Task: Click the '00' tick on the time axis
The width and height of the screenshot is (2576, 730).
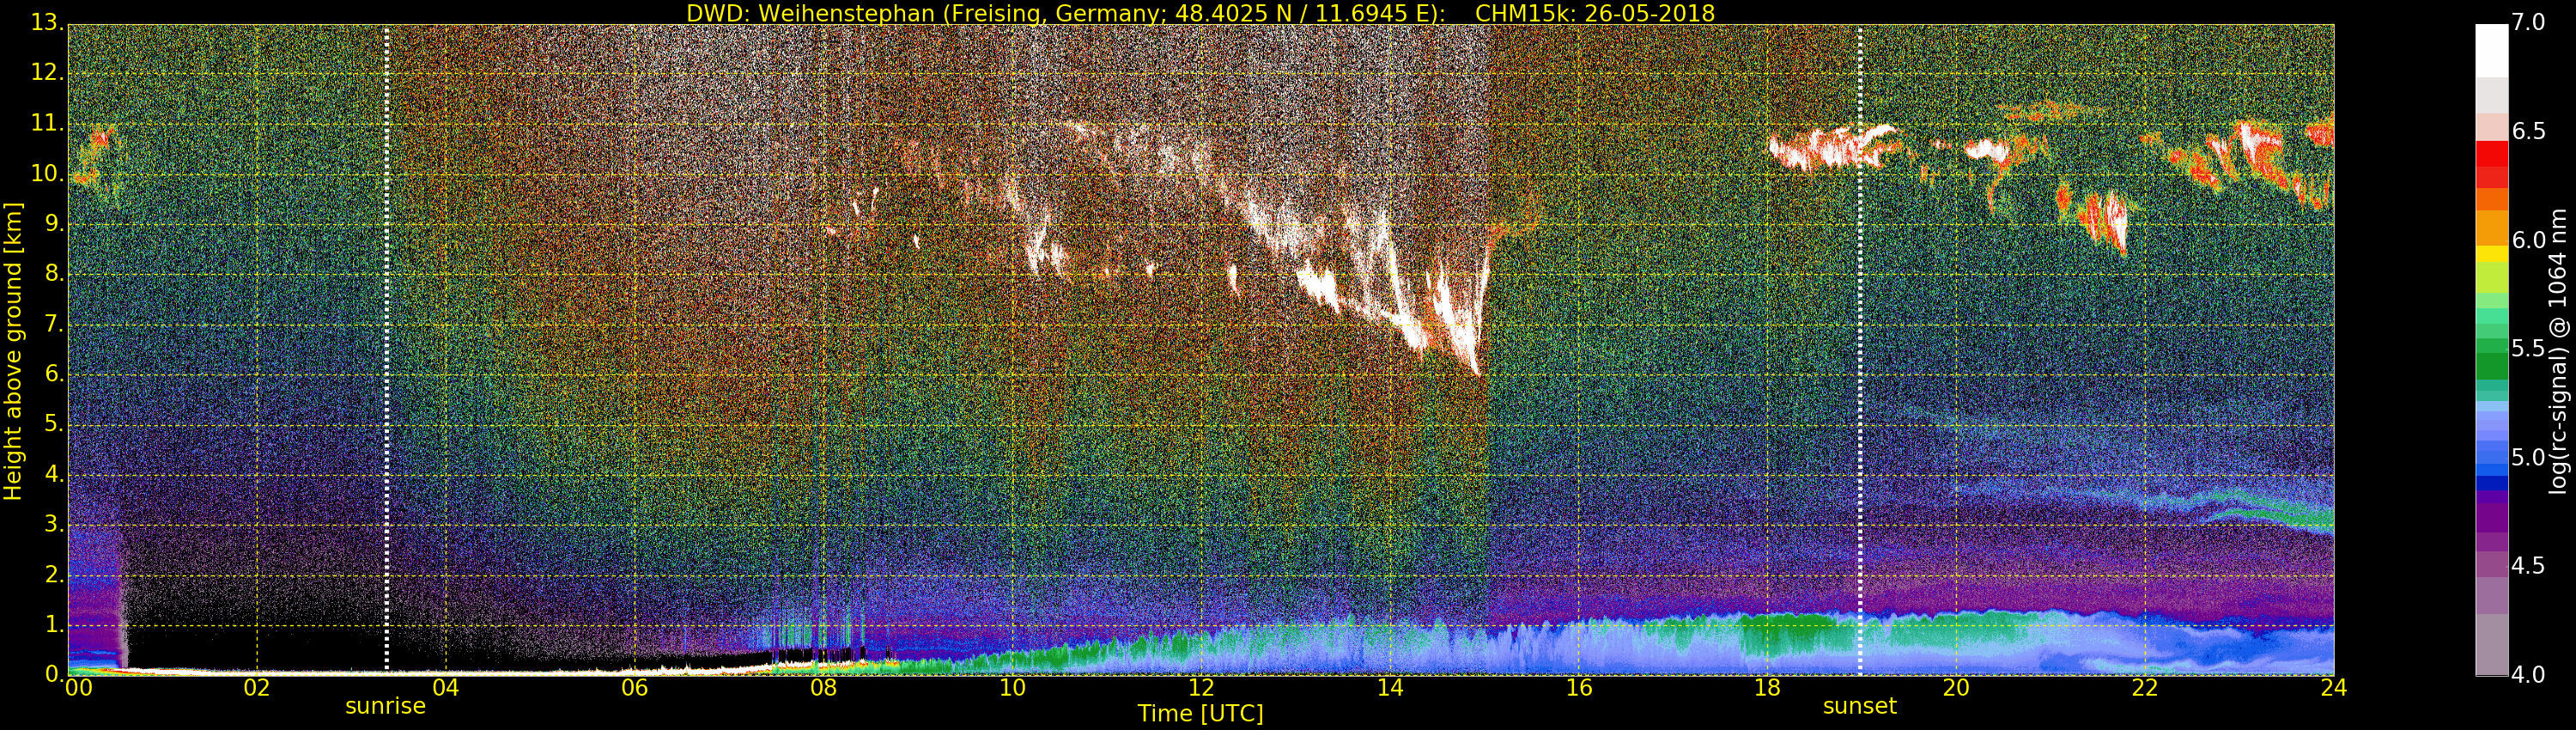Action: point(78,688)
